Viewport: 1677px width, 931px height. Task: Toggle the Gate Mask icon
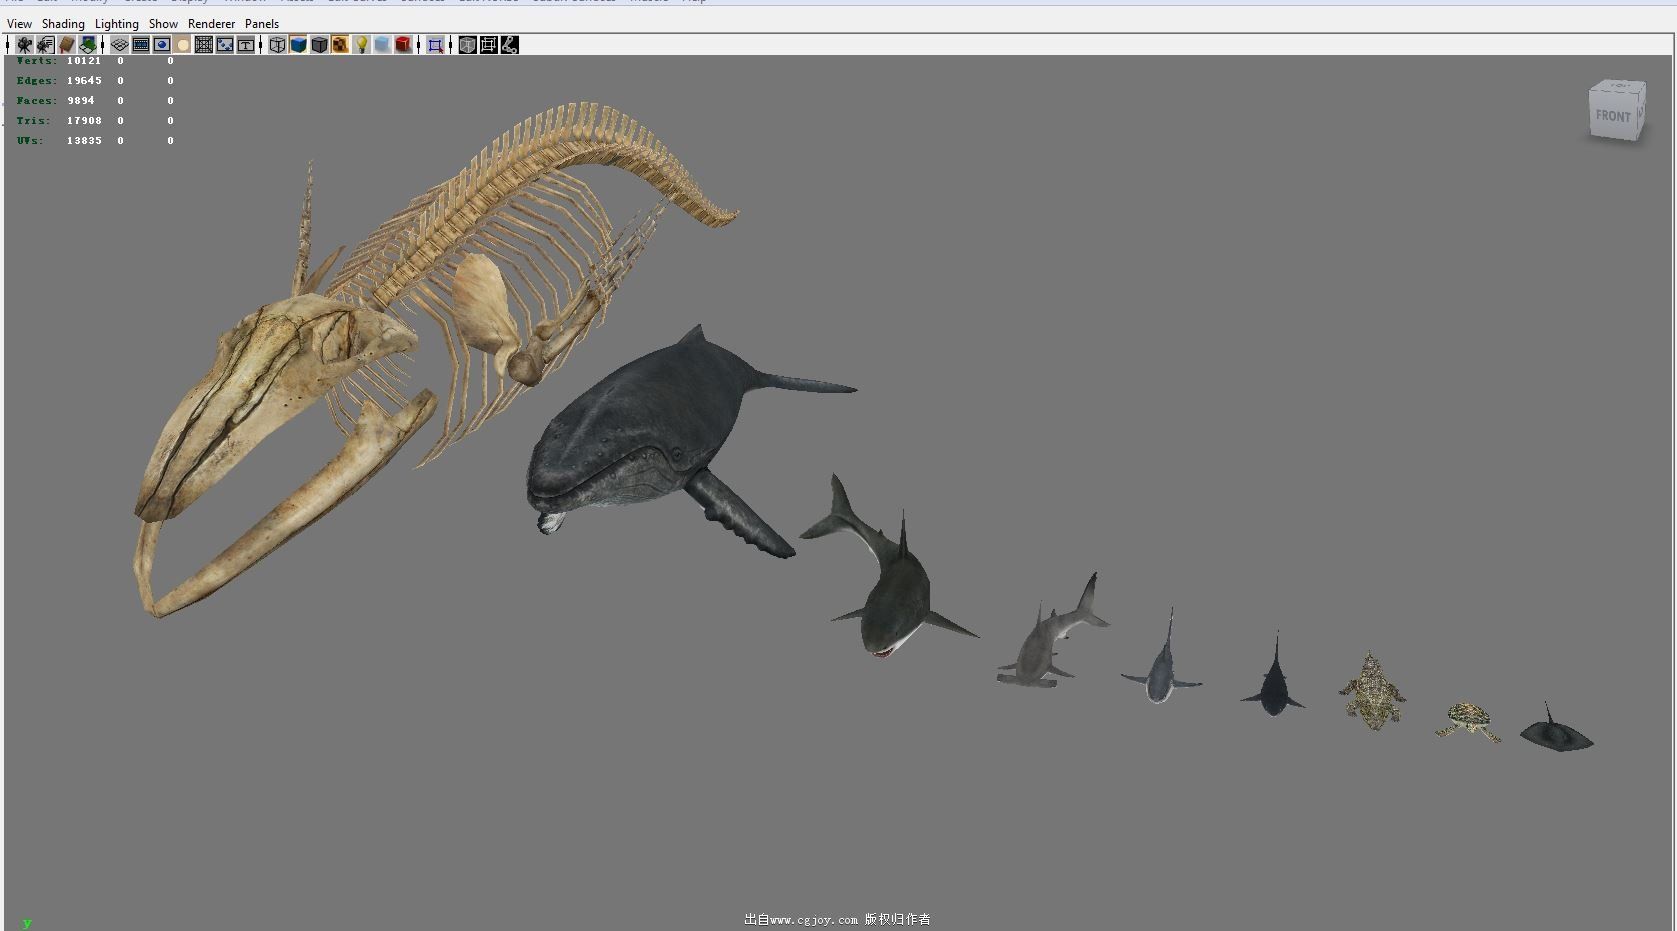point(182,45)
